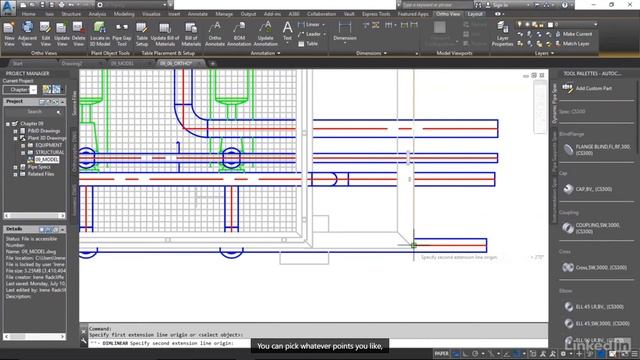Click the keyword search input box
The width and height of the screenshot is (640, 360).
437,5
